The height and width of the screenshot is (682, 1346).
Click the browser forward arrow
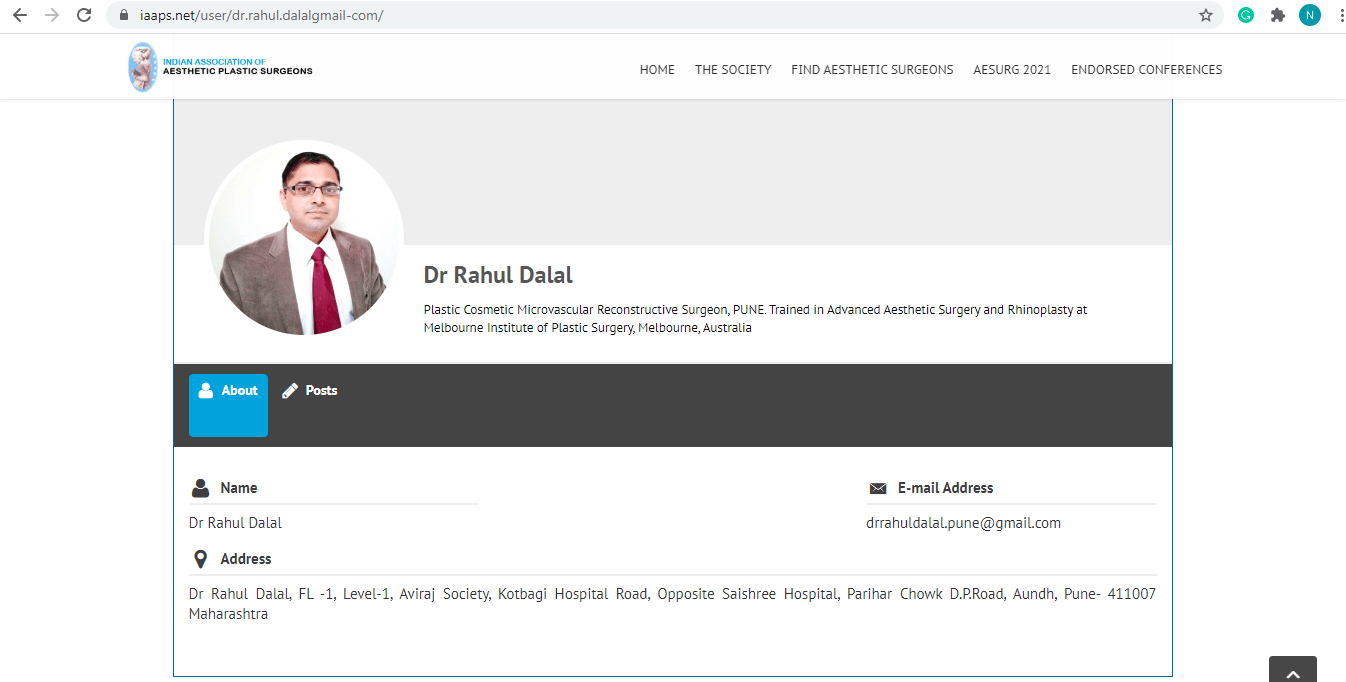click(52, 16)
